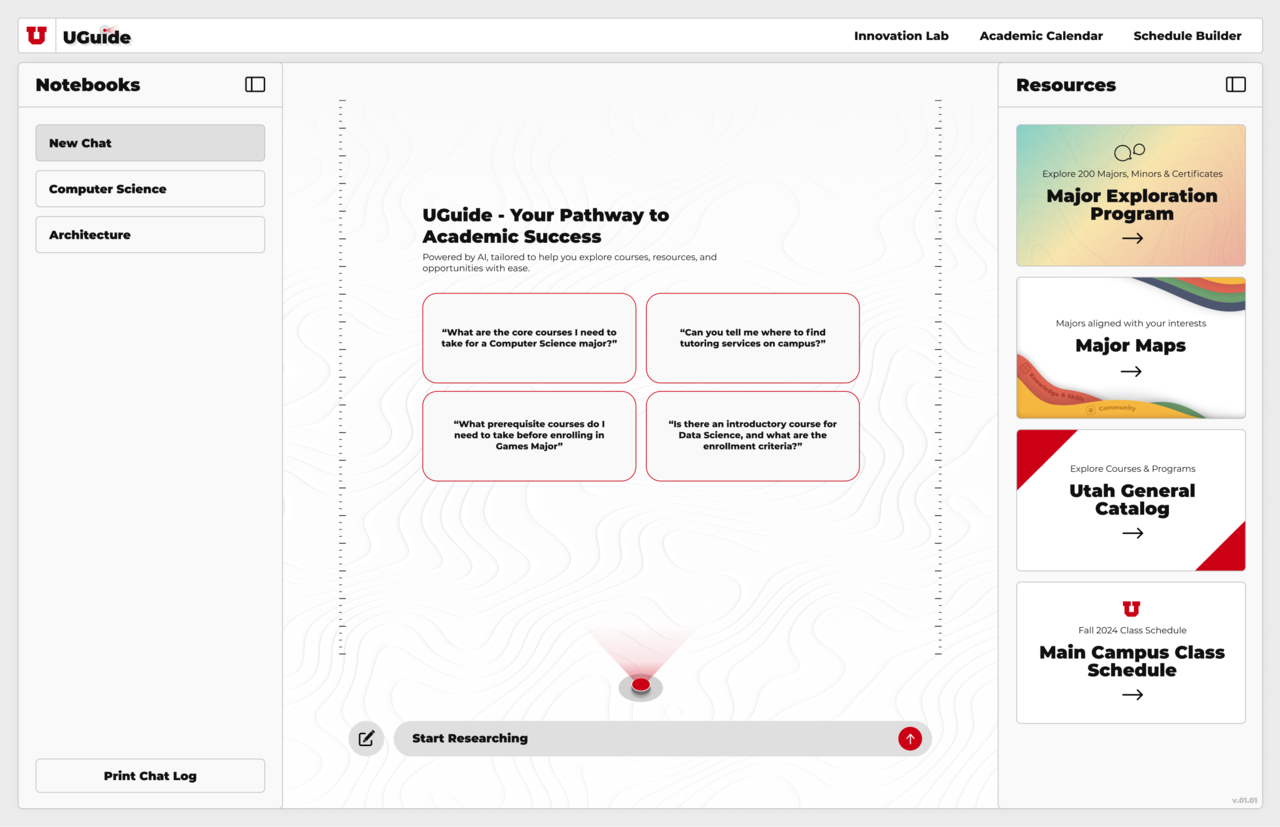Click the 'Powered by AI' description text
This screenshot has width=1280, height=827.
569,263
